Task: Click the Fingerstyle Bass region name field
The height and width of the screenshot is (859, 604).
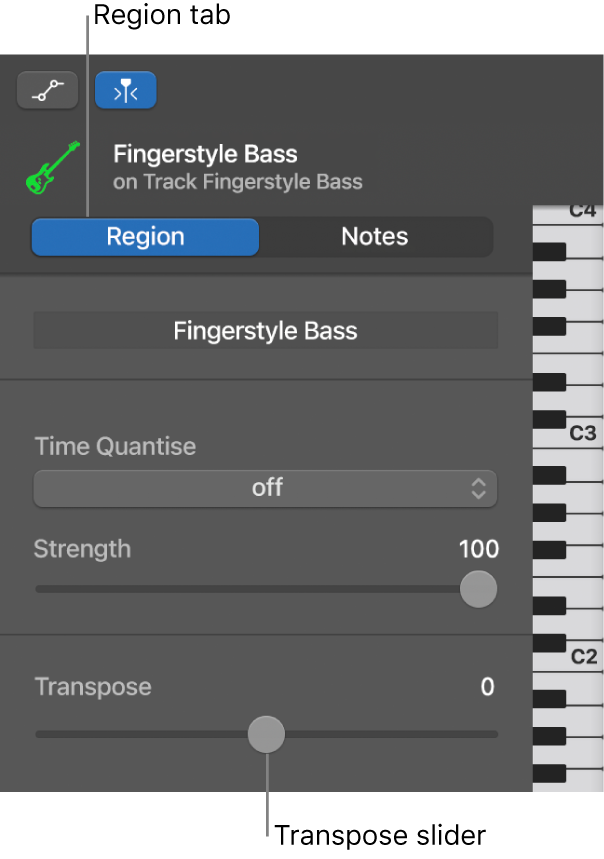Action: 265,330
